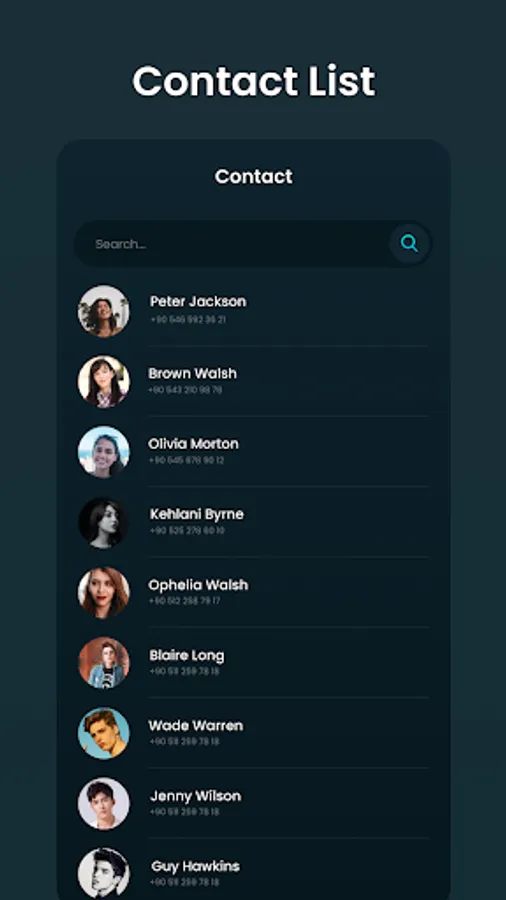Open Kehlani Byrne's black-and-white avatar

[x=104, y=522]
